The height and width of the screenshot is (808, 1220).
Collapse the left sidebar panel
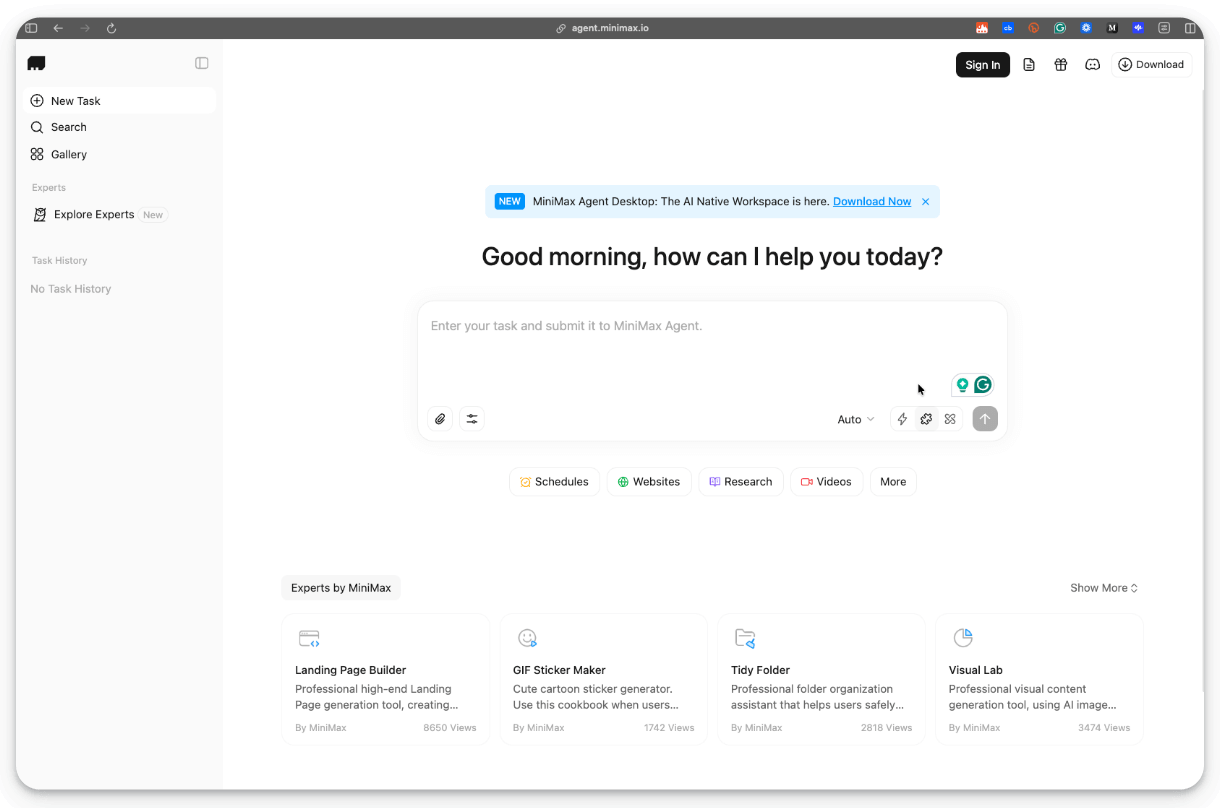coord(202,63)
